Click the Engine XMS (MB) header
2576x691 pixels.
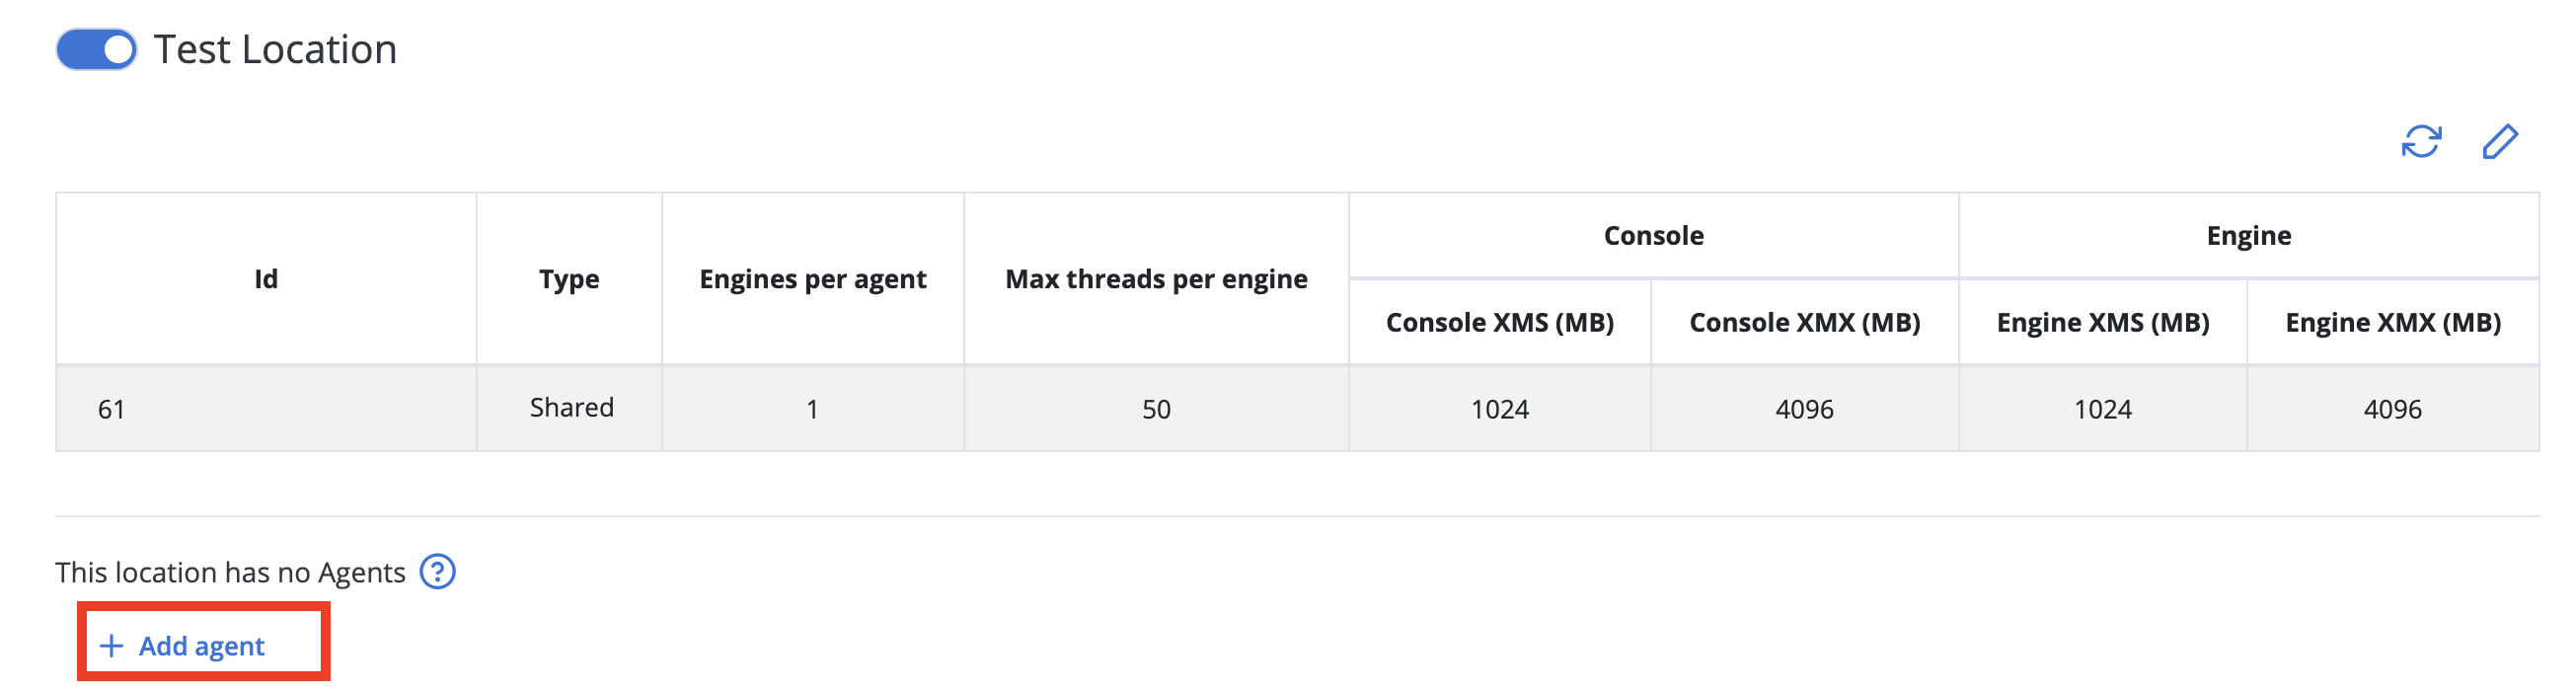click(x=2102, y=323)
